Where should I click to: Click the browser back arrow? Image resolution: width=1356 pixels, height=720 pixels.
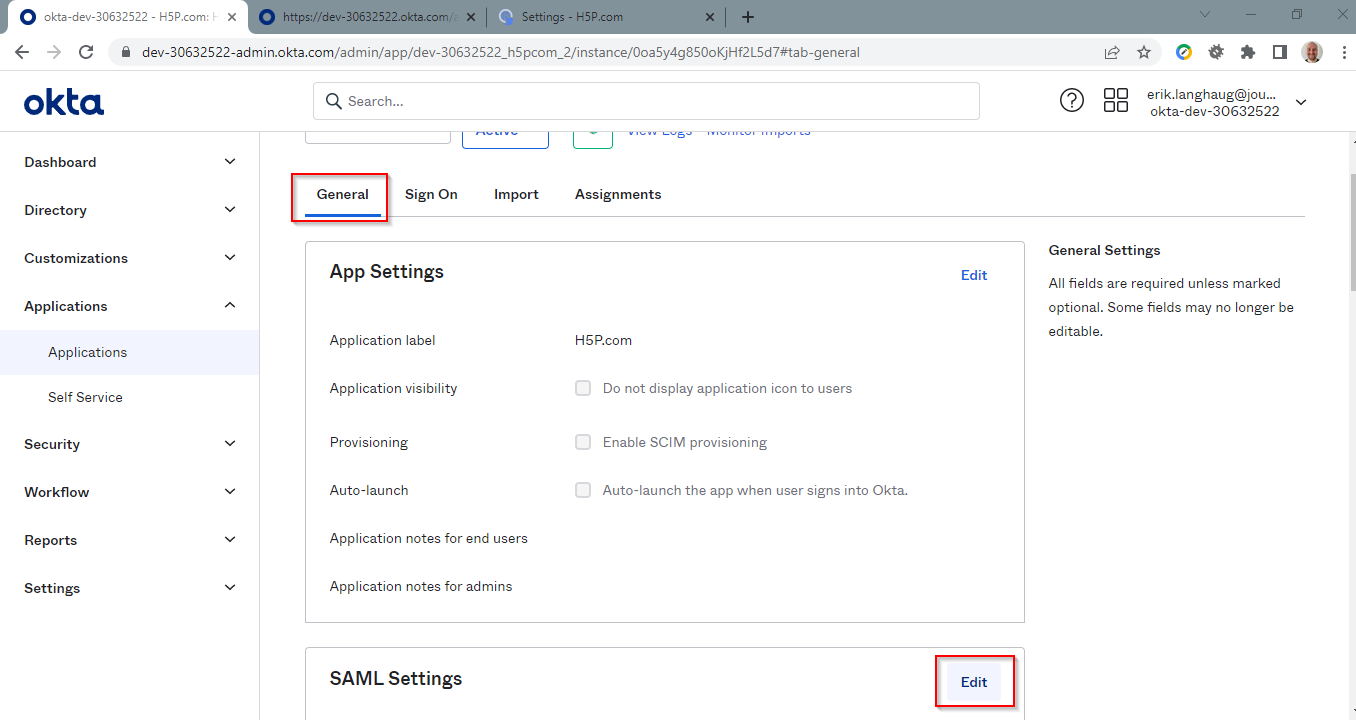point(22,52)
